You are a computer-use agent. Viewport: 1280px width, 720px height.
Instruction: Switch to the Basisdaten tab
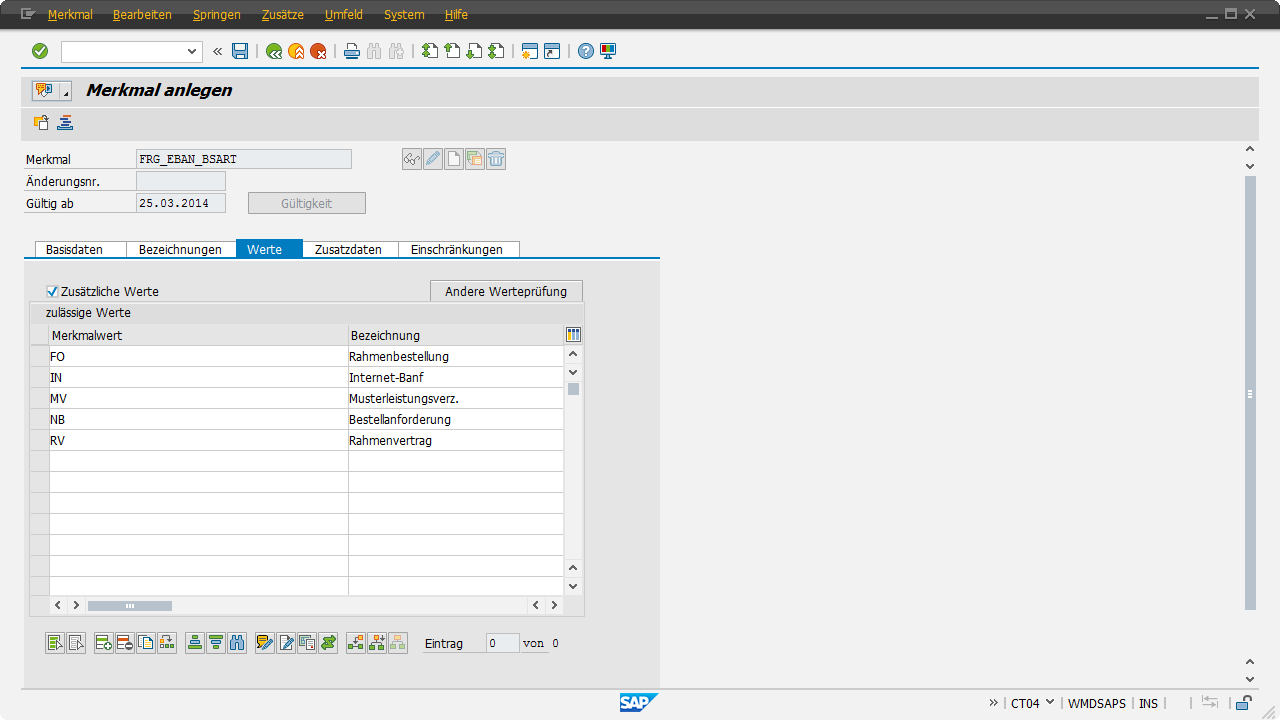[x=75, y=249]
